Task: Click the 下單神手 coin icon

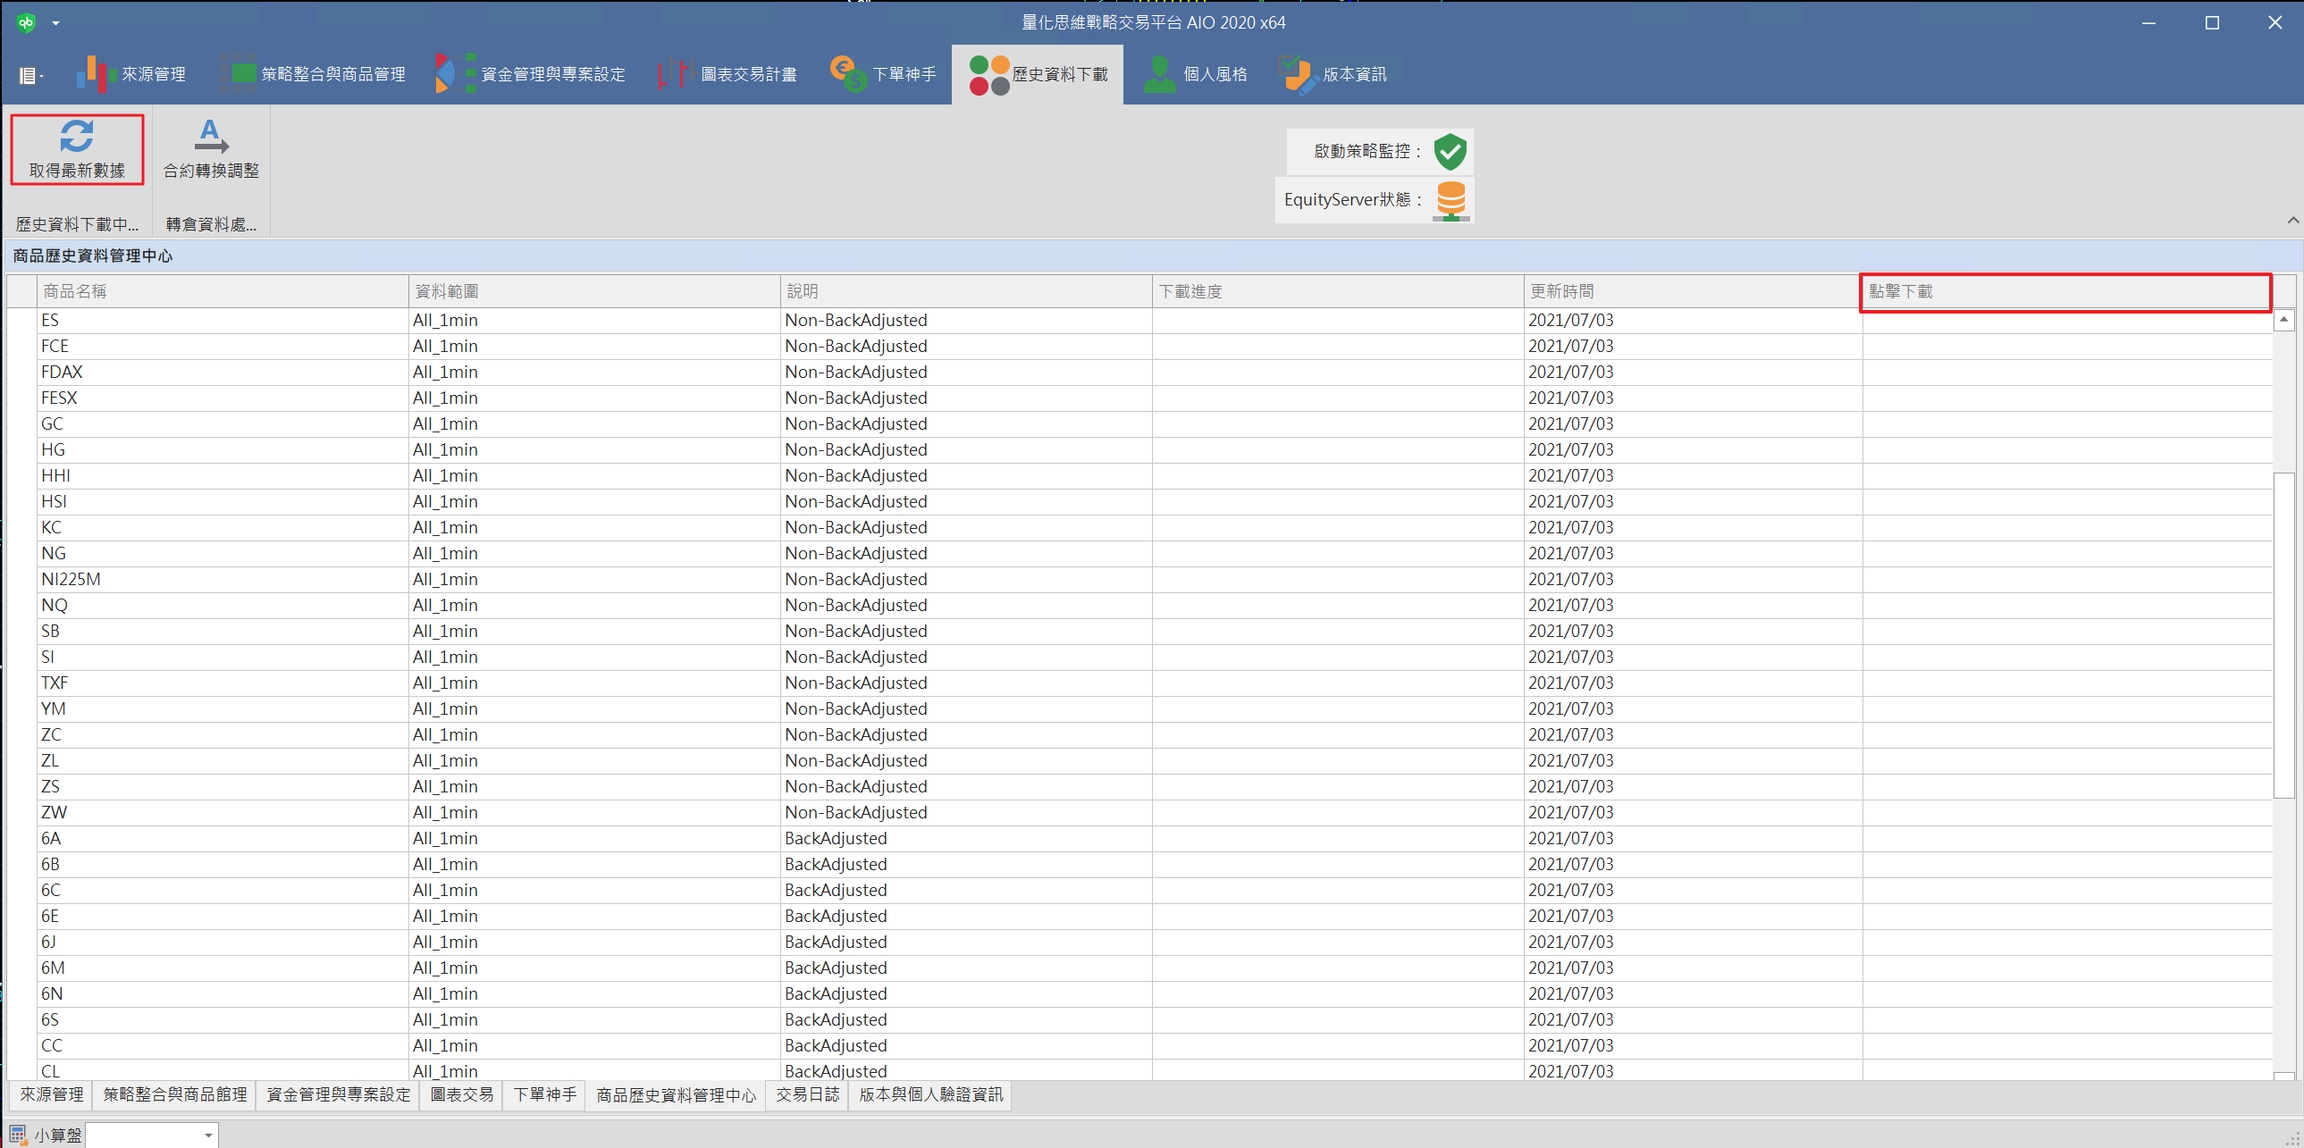Action: (x=848, y=74)
